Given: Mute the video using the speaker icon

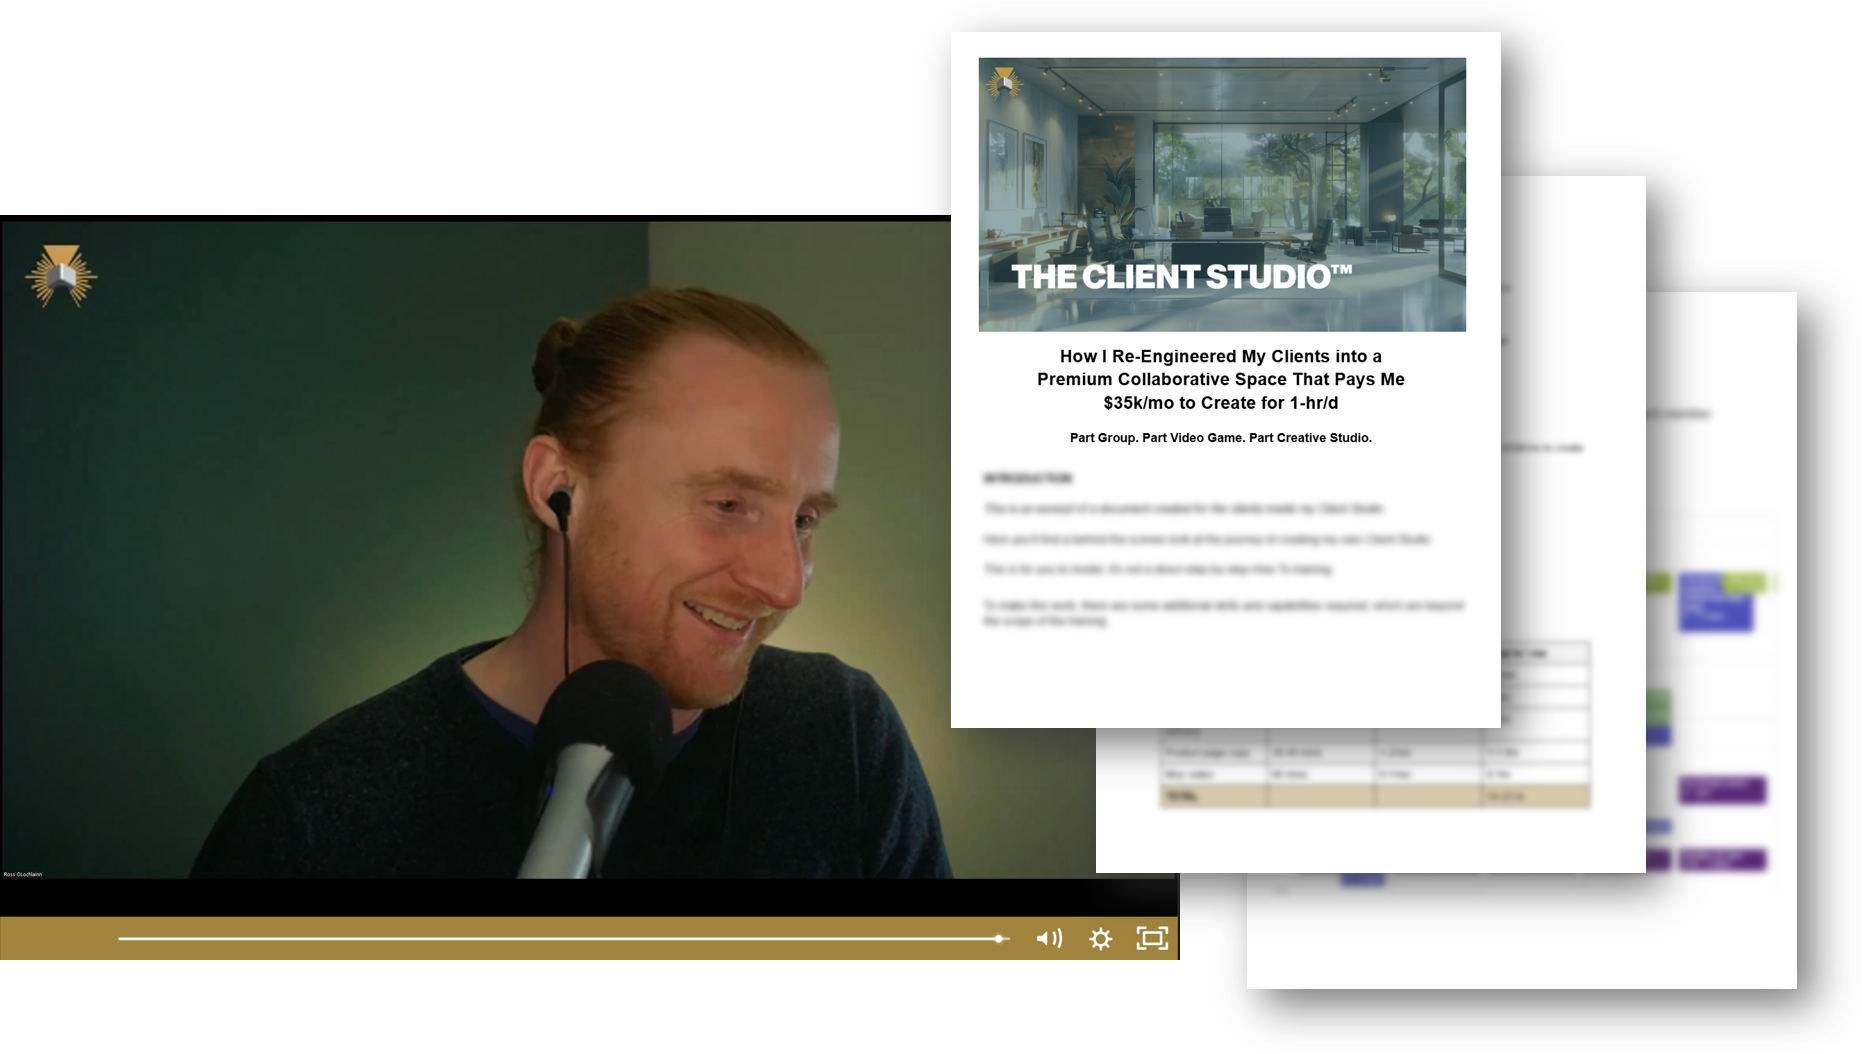Looking at the screenshot, I should (x=1049, y=938).
